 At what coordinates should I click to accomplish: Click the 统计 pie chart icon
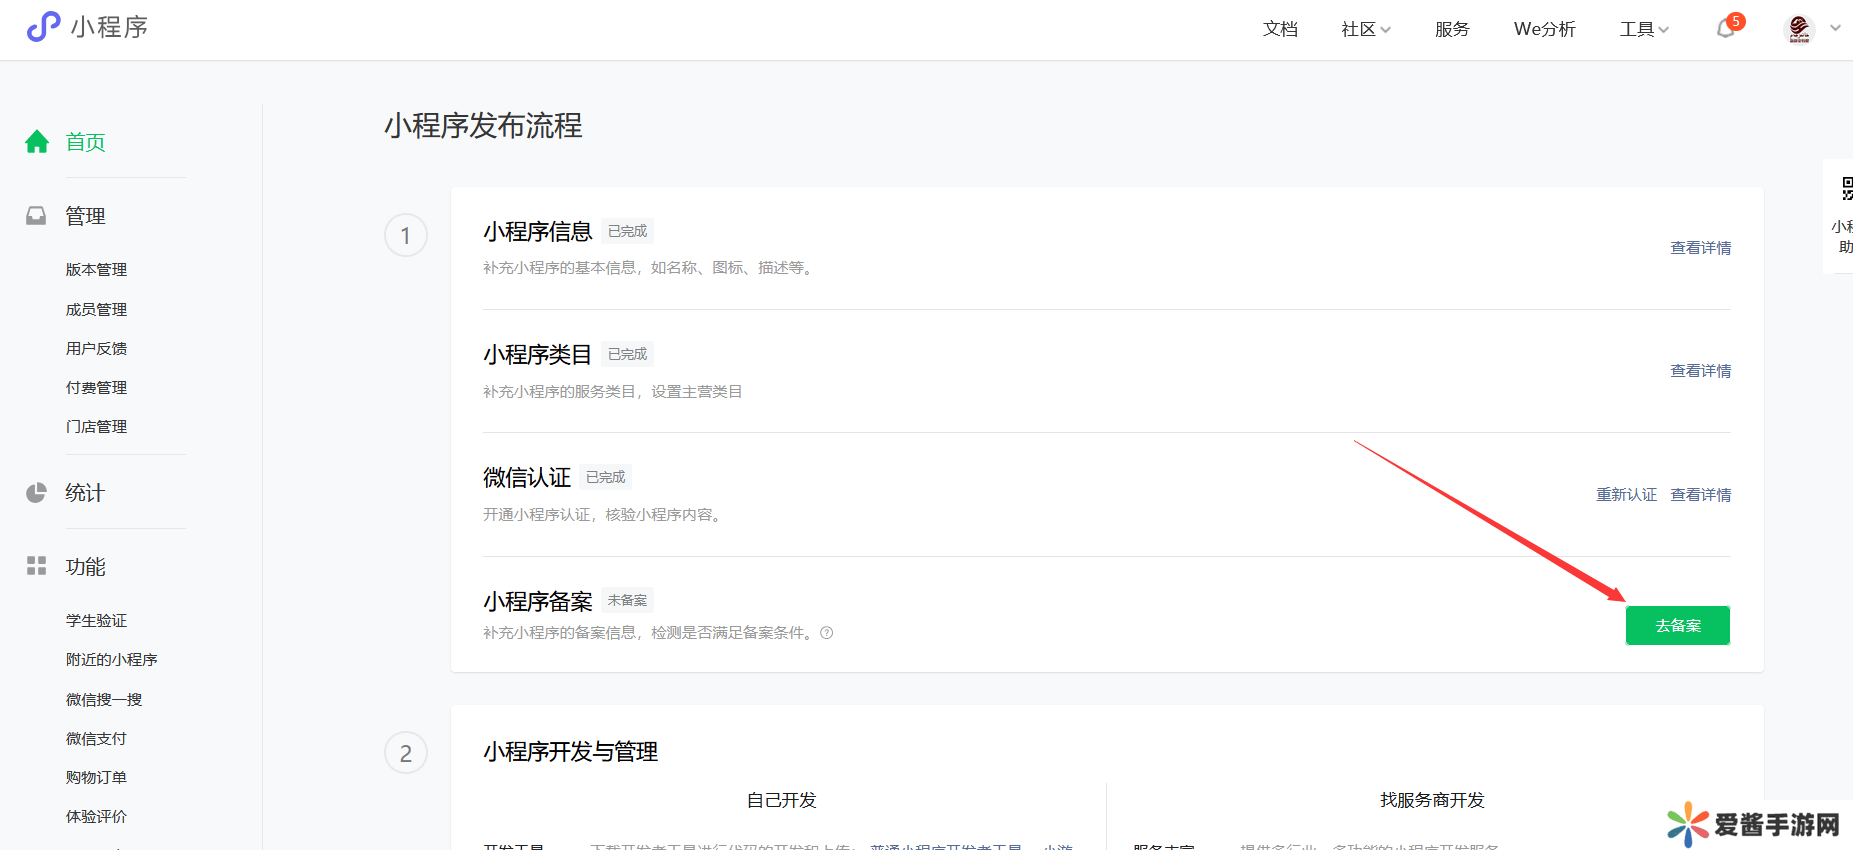point(37,493)
